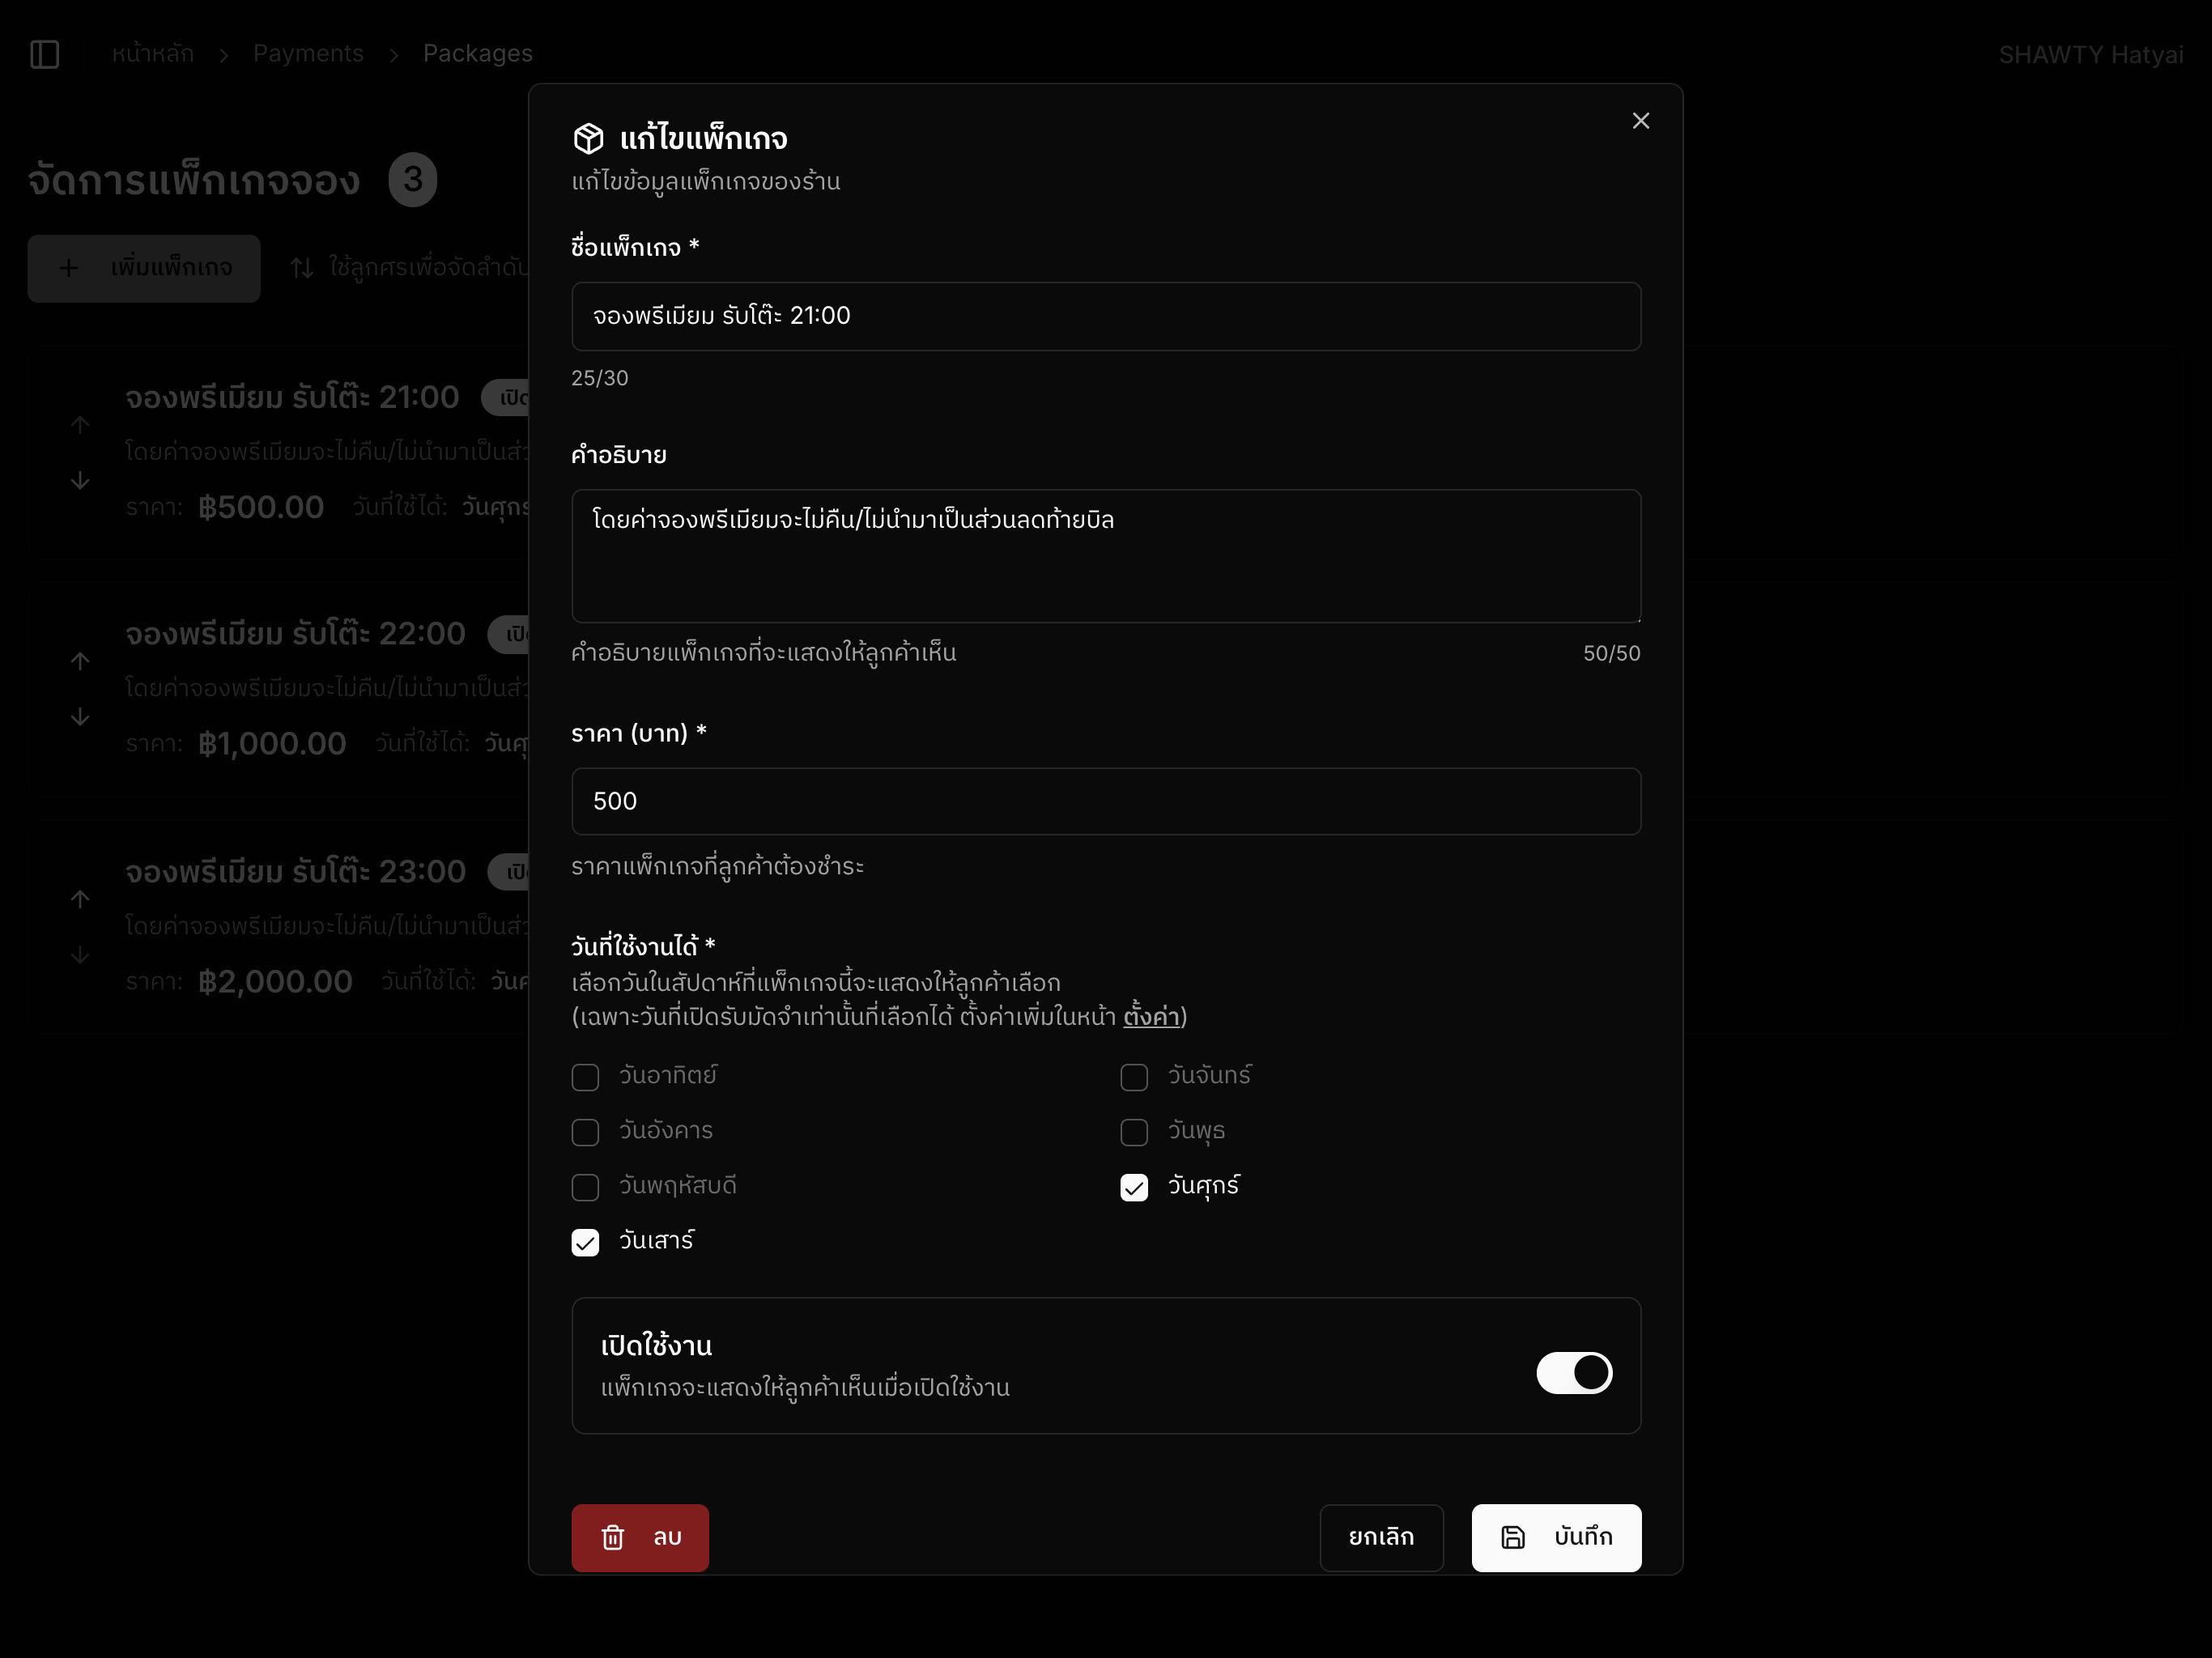Image resolution: width=2212 pixels, height=1658 pixels.
Task: Check the วันอังคาร checkbox
Action: point(585,1132)
